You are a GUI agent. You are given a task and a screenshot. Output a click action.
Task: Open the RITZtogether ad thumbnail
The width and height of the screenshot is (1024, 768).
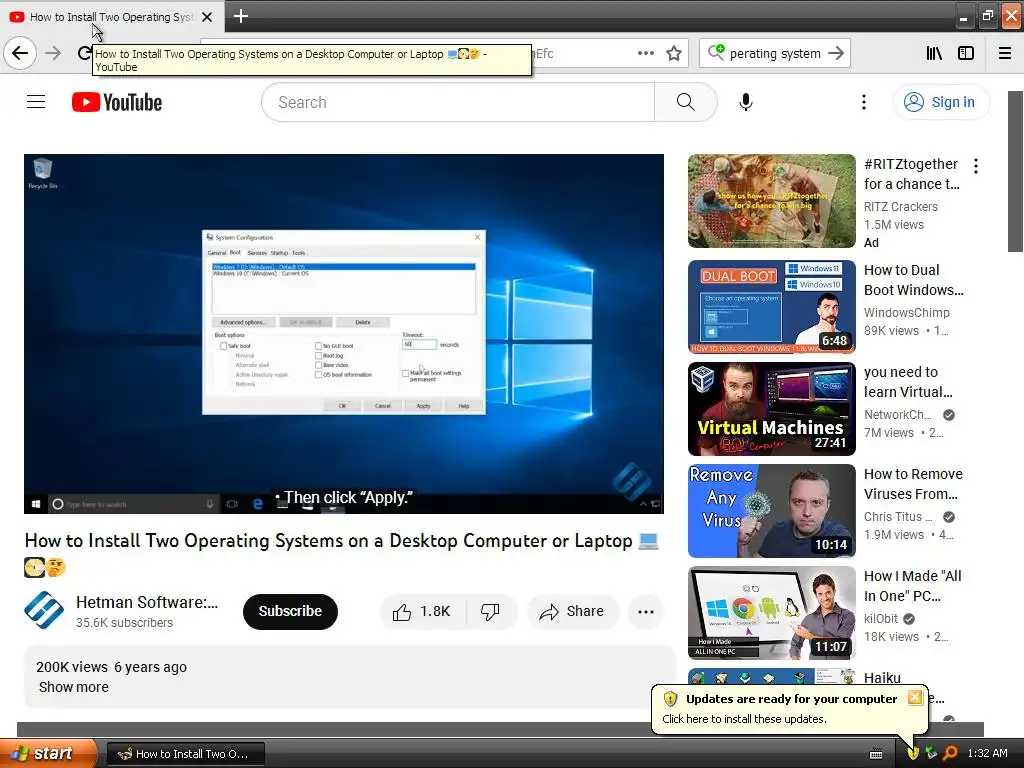(x=771, y=200)
